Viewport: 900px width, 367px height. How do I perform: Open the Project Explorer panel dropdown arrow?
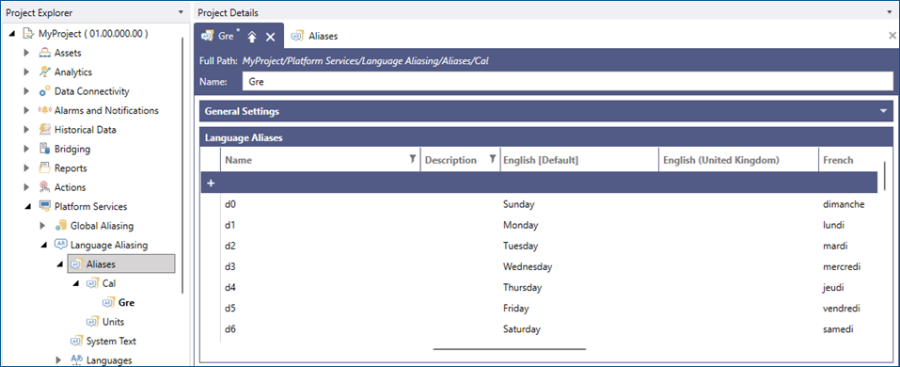coord(181,12)
